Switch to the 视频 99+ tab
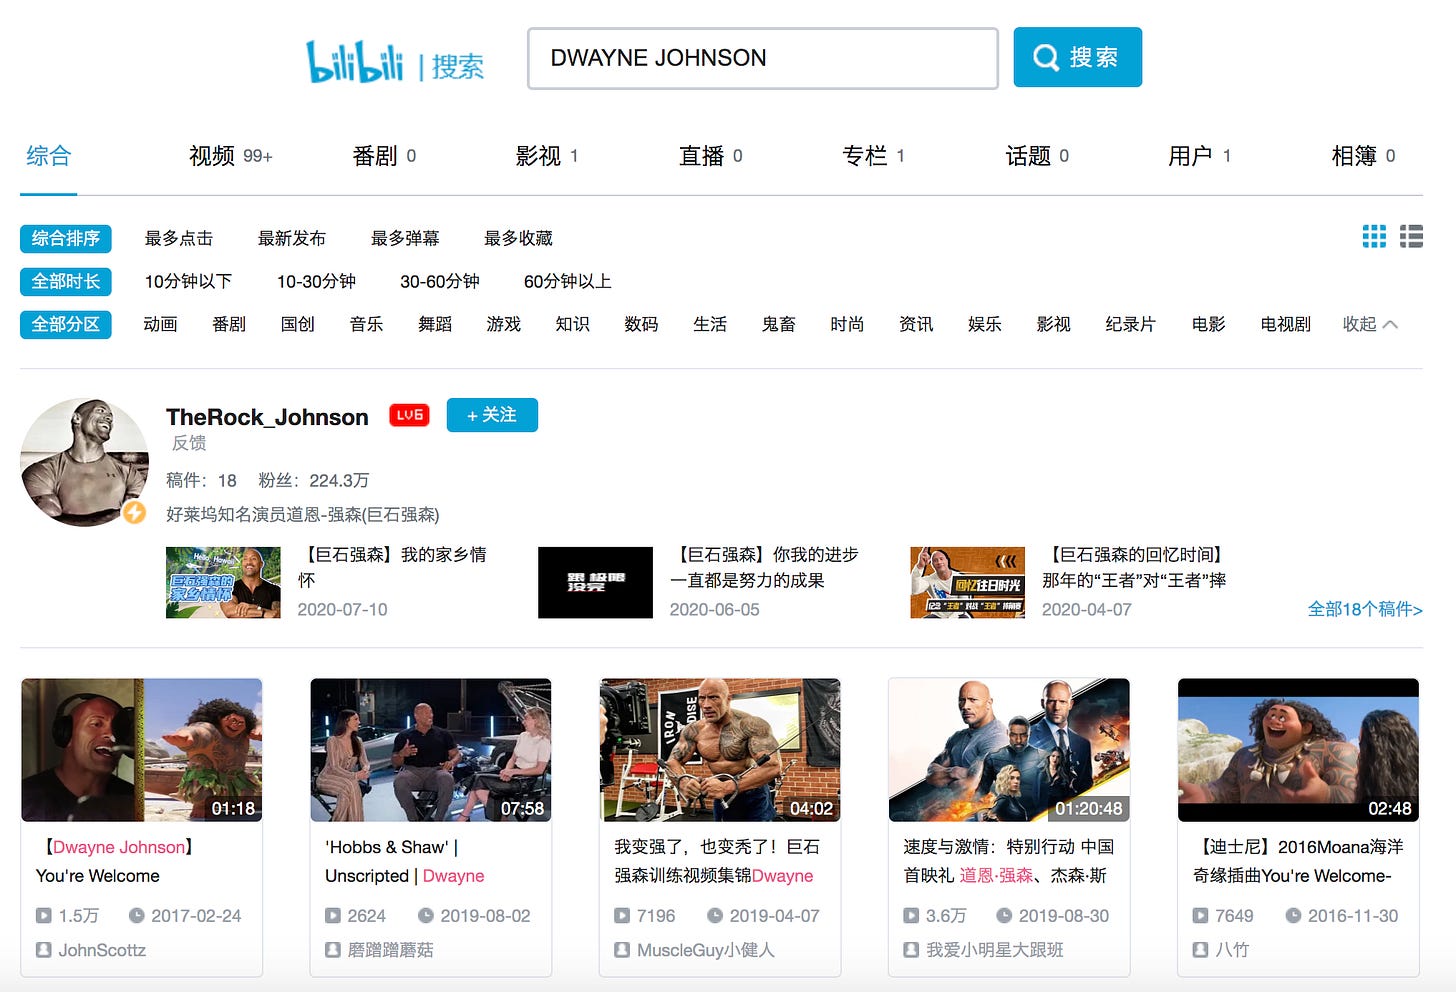This screenshot has width=1456, height=992. [230, 156]
